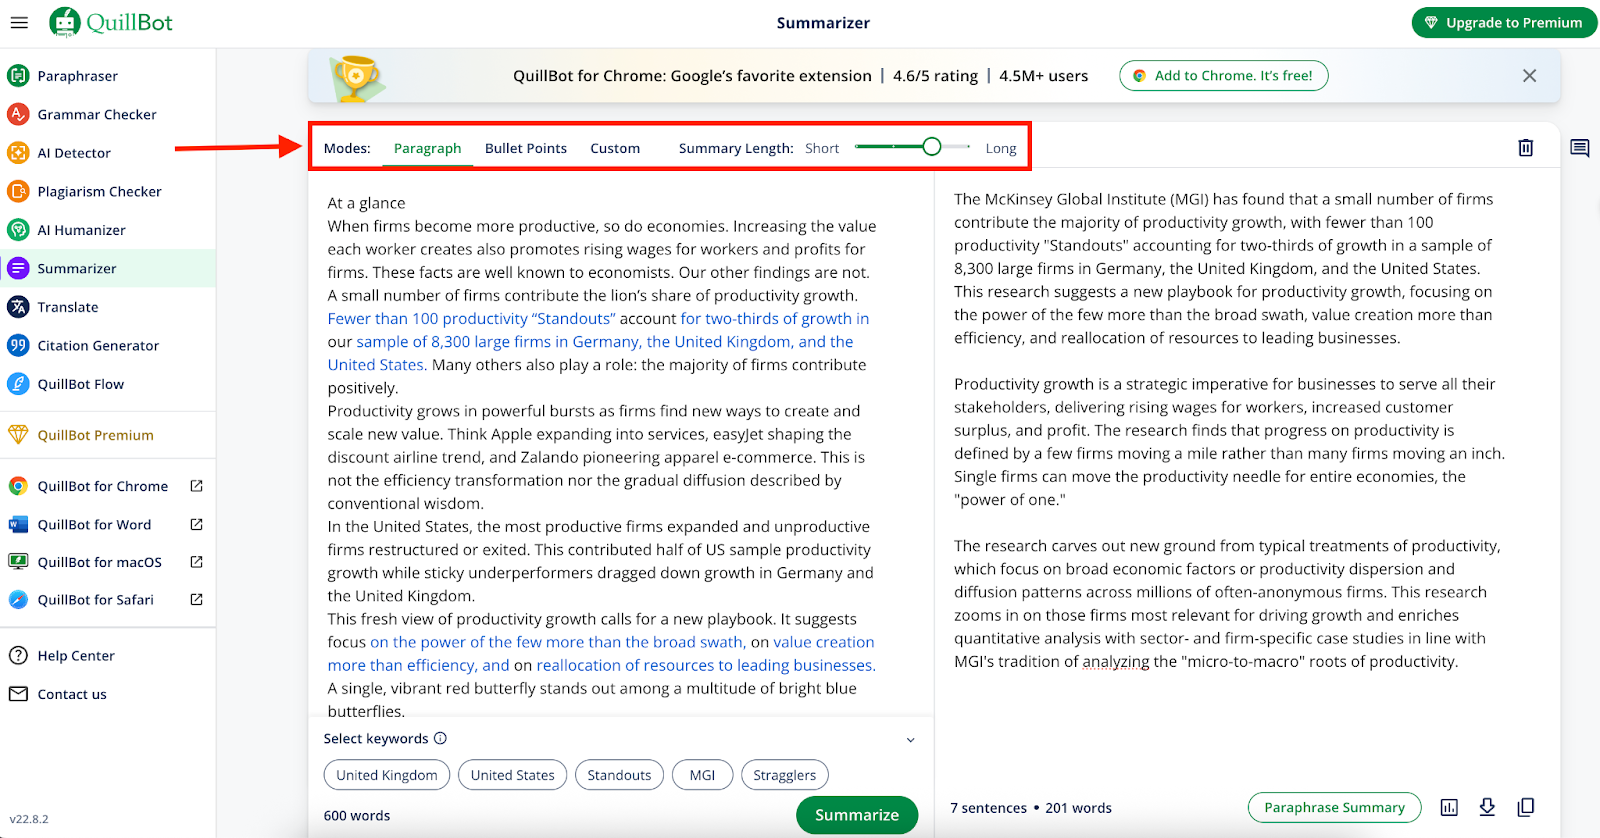Screen dimensions: 1600x838
Task: Click the trash icon to delete text
Action: pos(1525,148)
